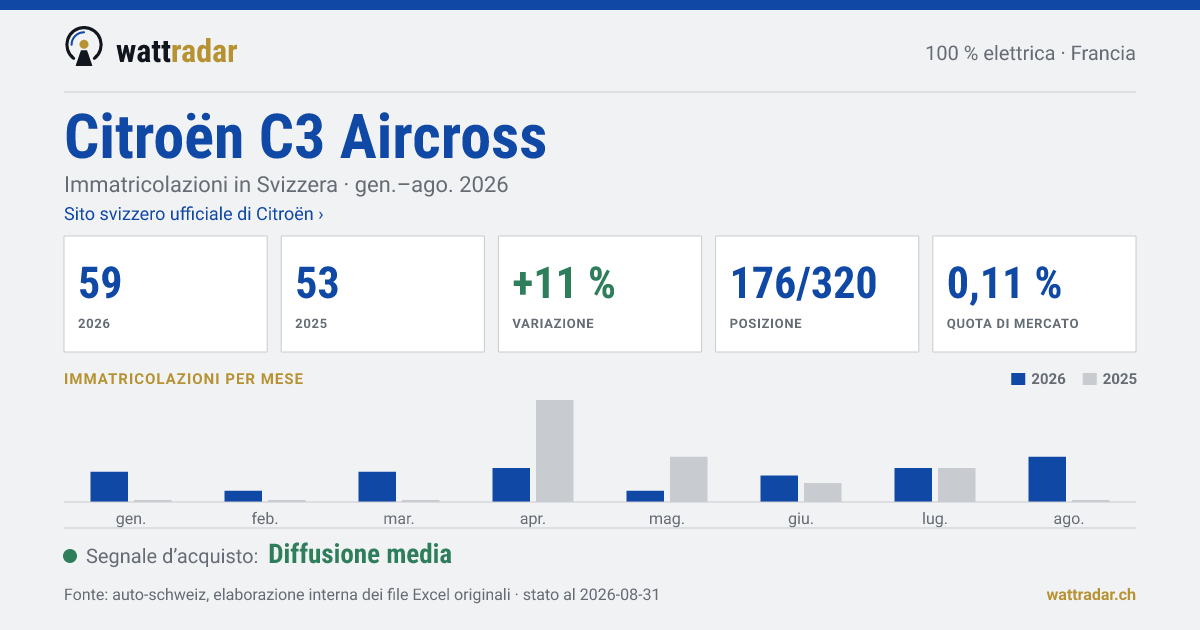
Task: Click the grey 2025 legend swatch
Action: pos(1090,379)
